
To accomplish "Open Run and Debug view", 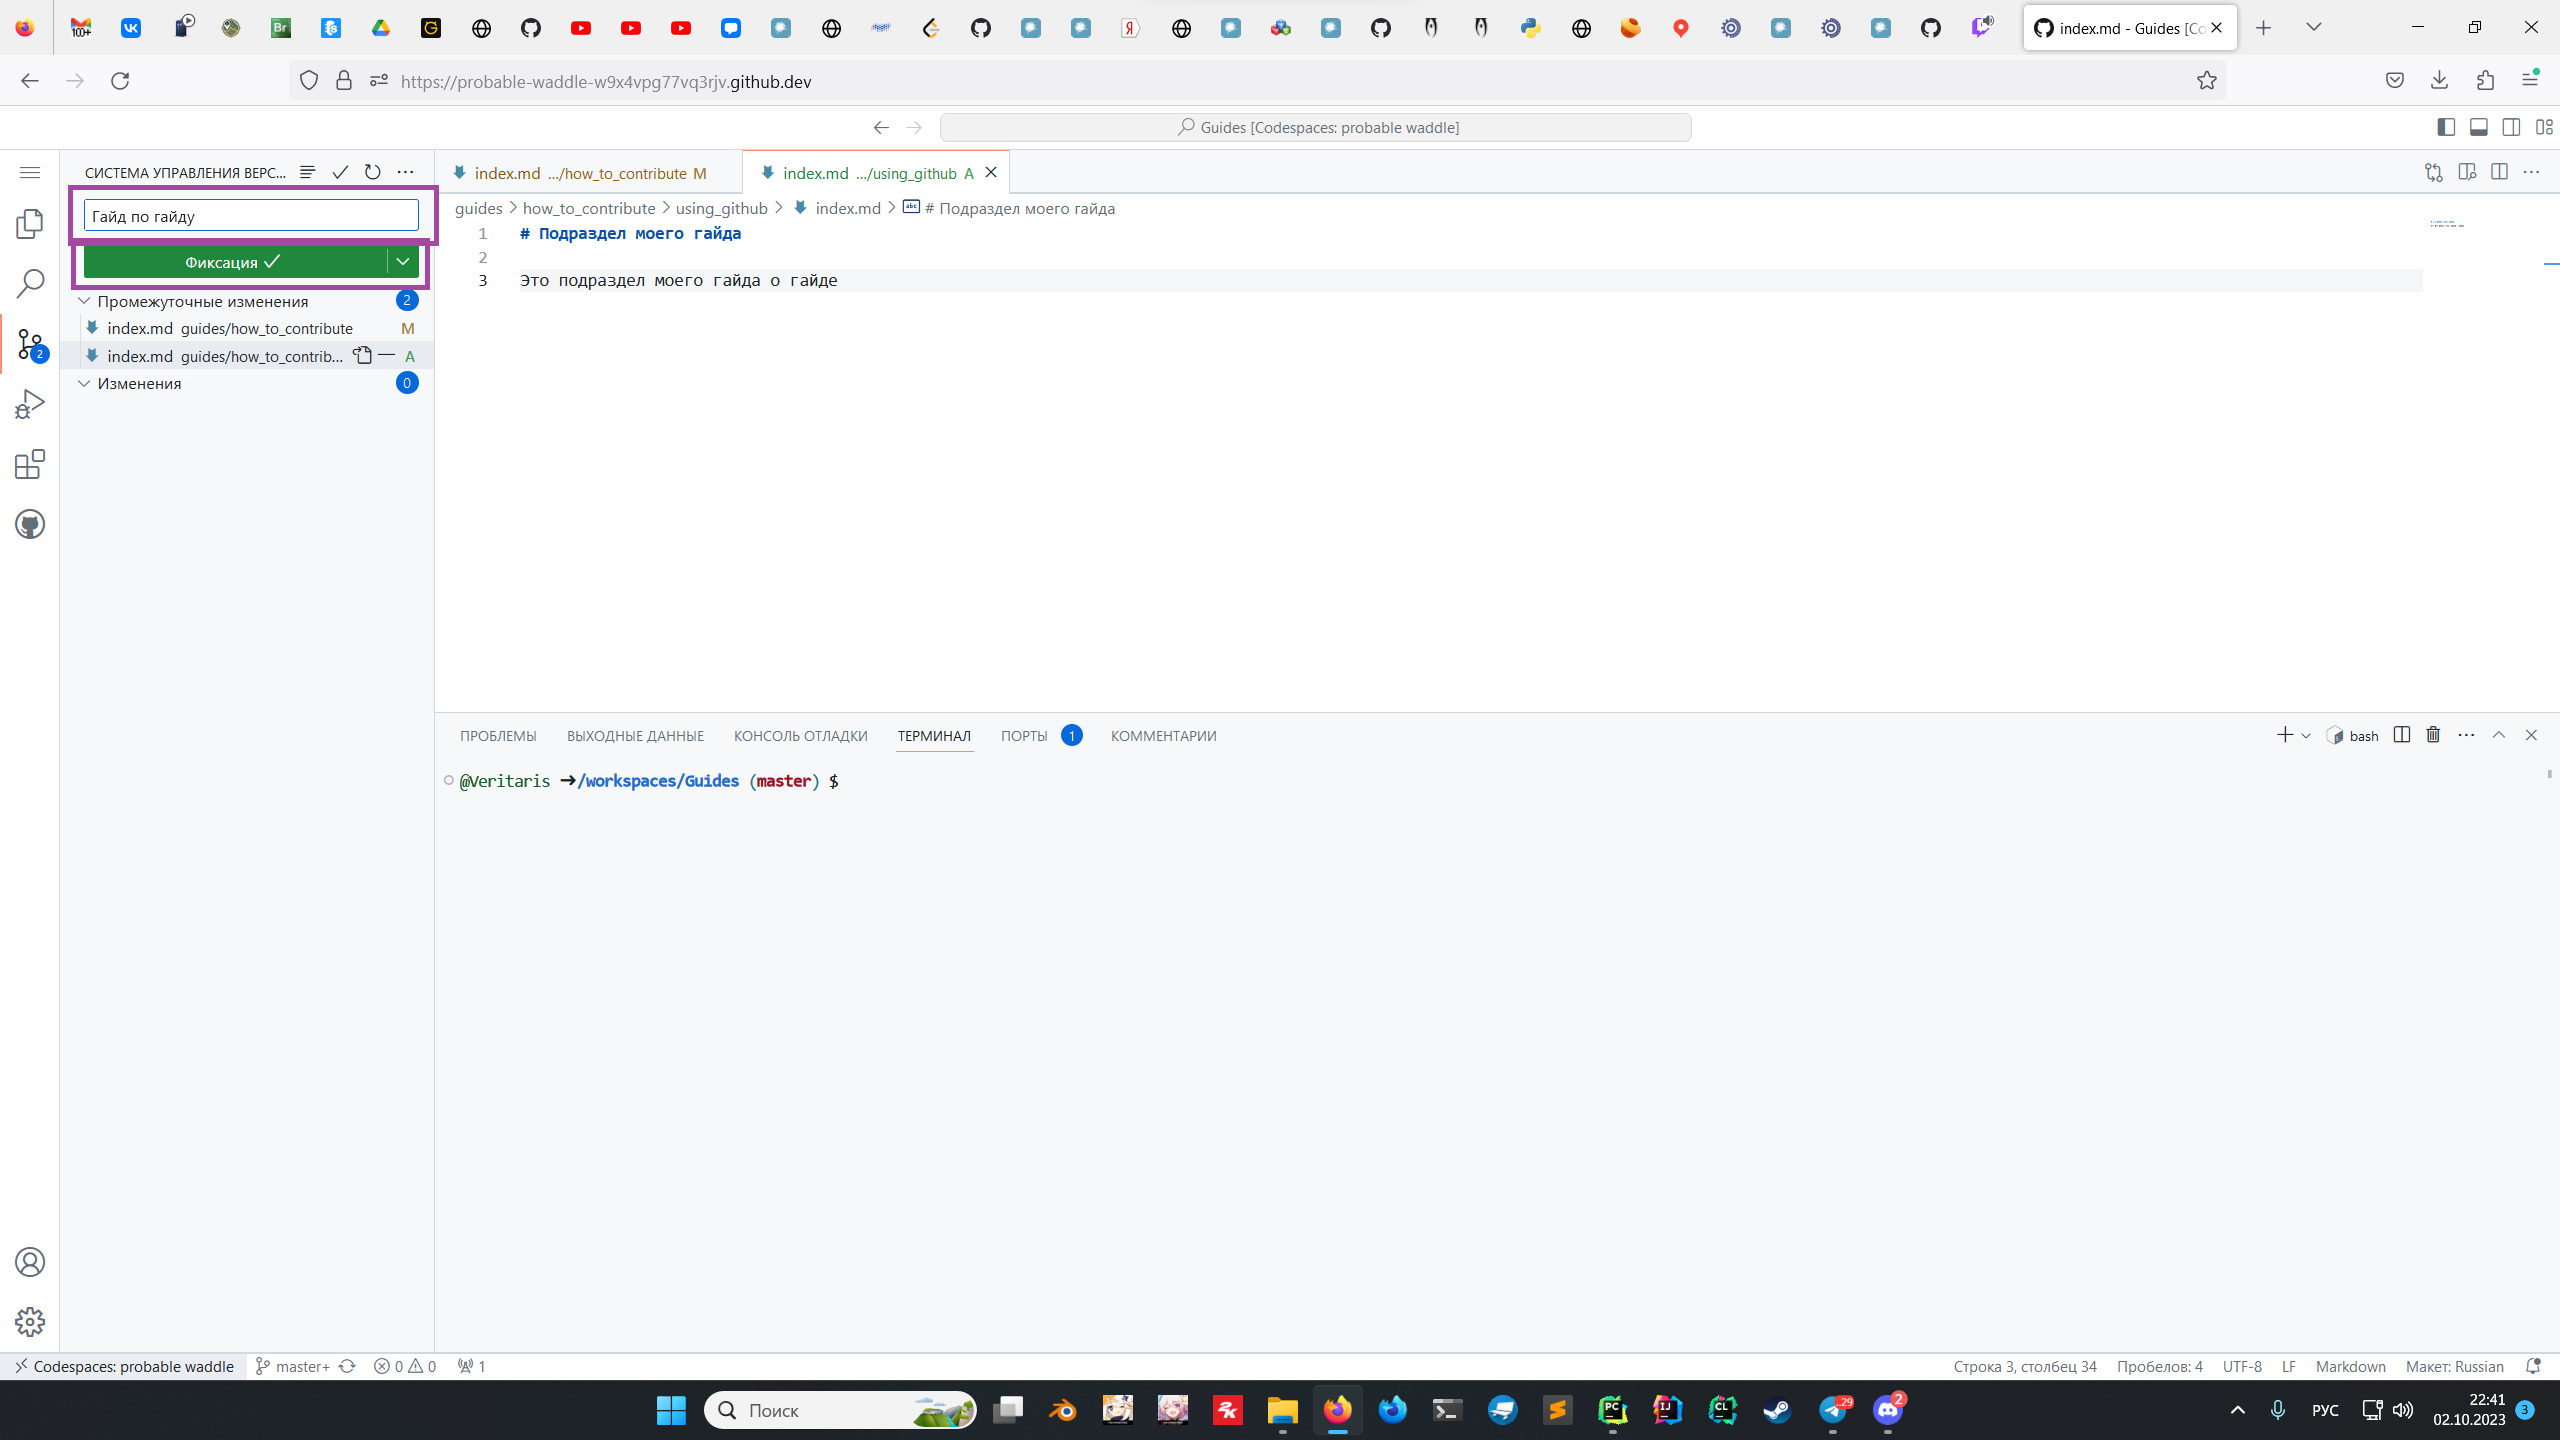I will [30, 404].
